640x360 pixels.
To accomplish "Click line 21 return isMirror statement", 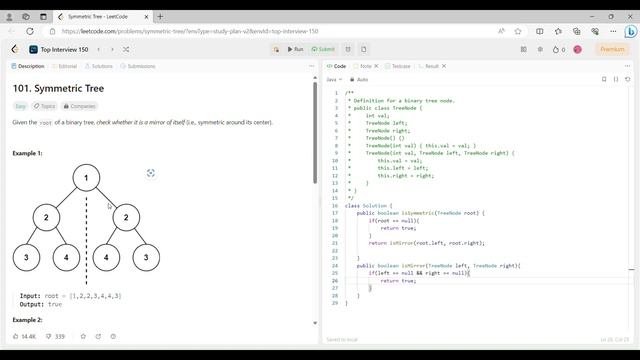I will coord(427,243).
